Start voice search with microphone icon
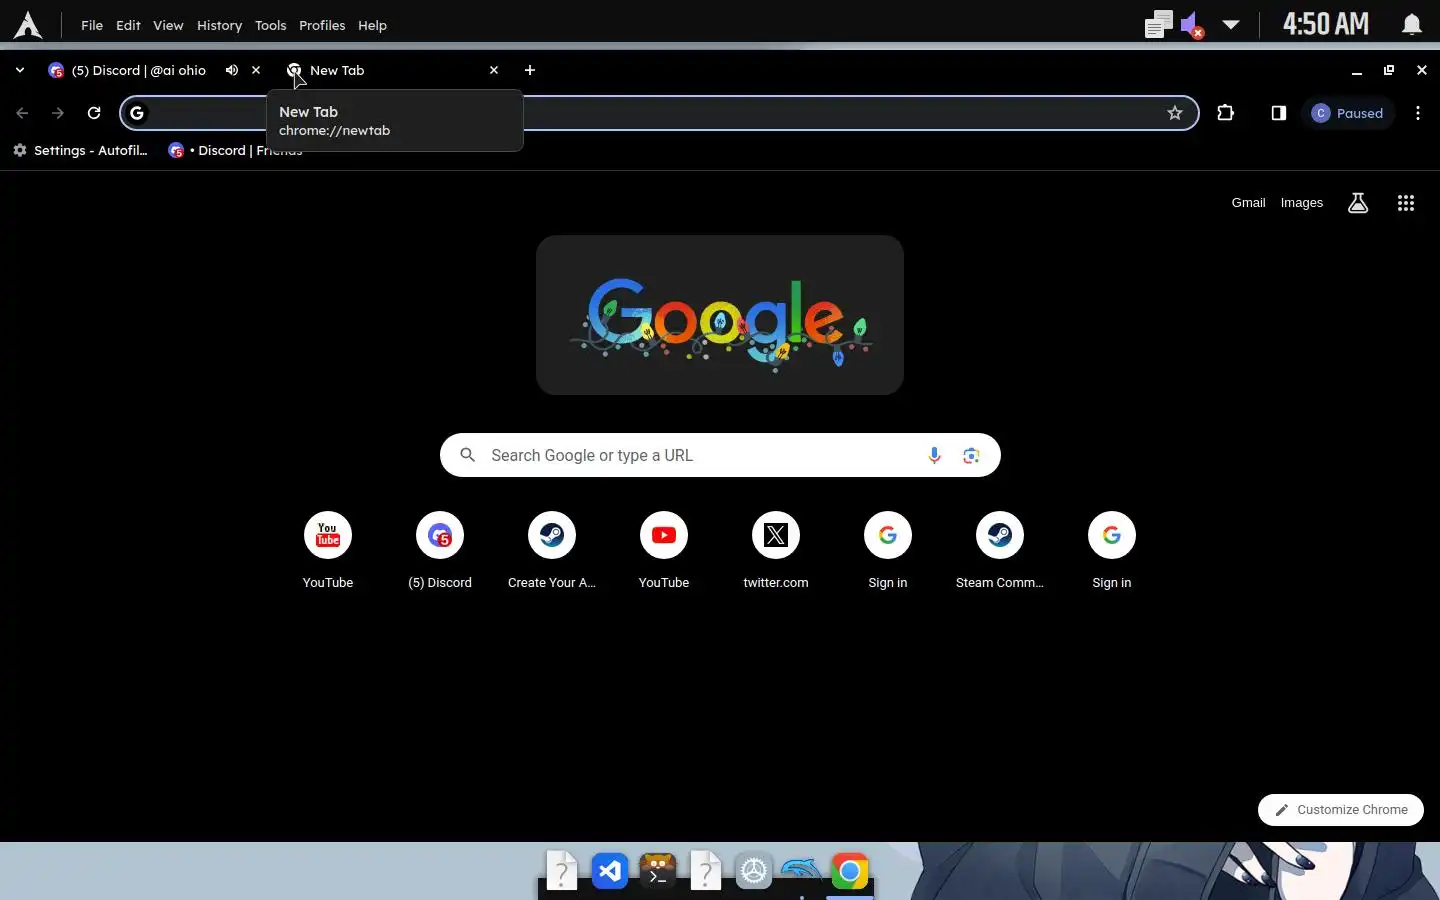Viewport: 1440px width, 900px height. (934, 455)
